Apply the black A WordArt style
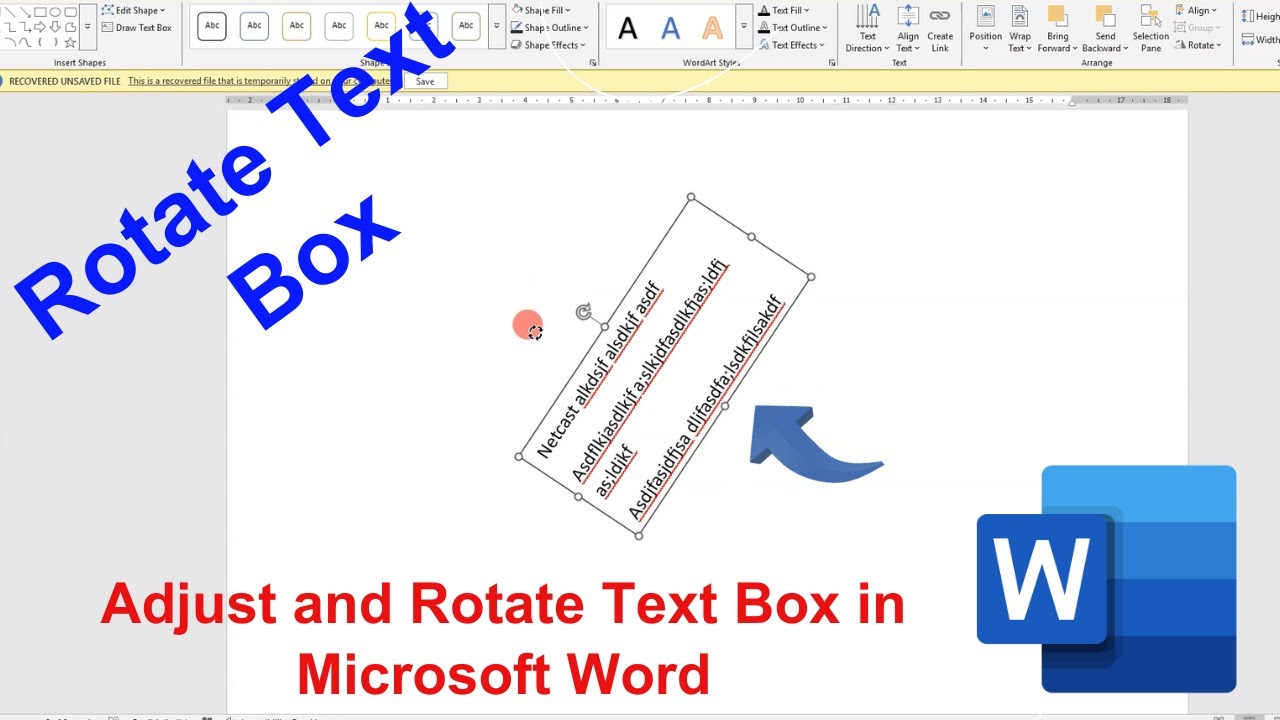The image size is (1280, 720). pos(627,28)
